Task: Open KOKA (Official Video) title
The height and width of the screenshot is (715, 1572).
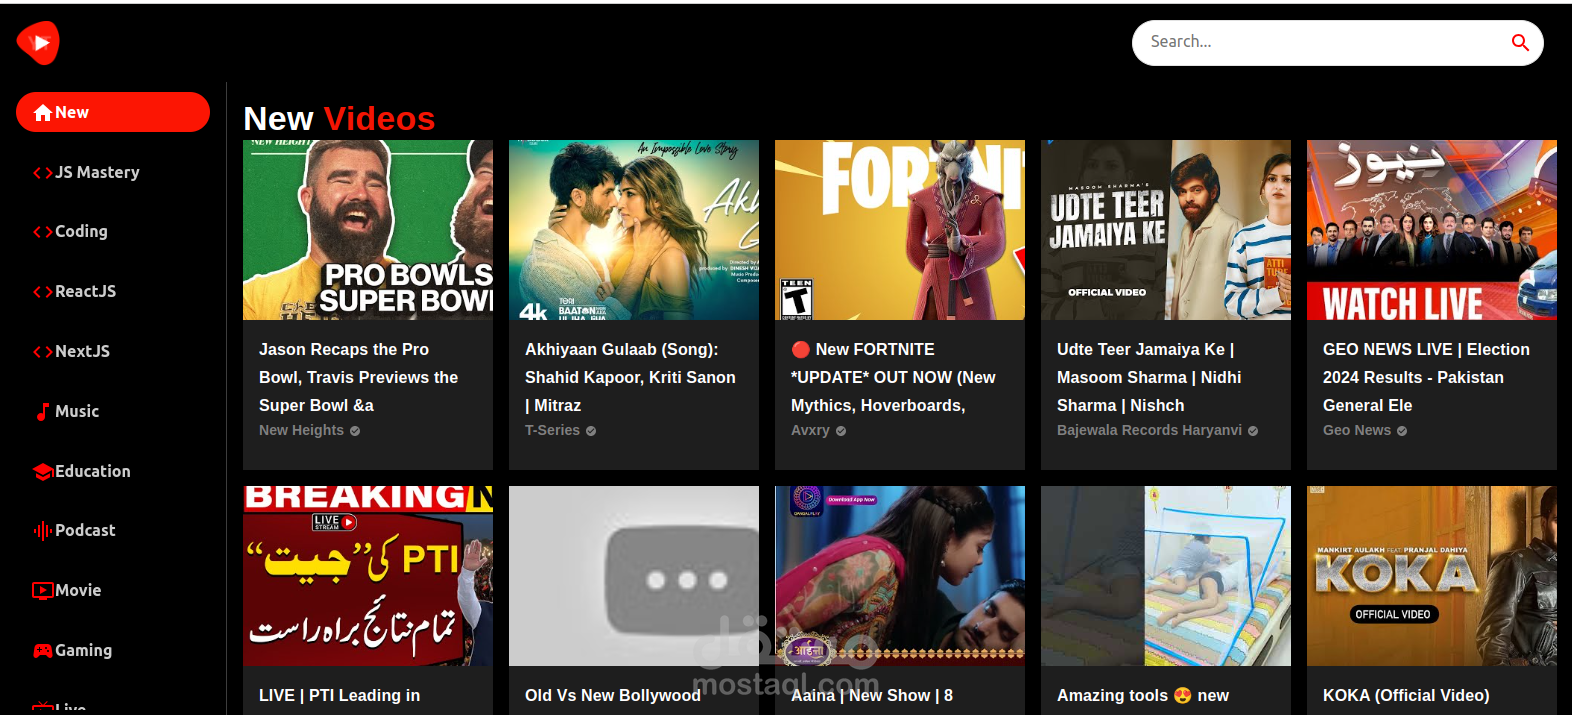Action: (x=1406, y=696)
